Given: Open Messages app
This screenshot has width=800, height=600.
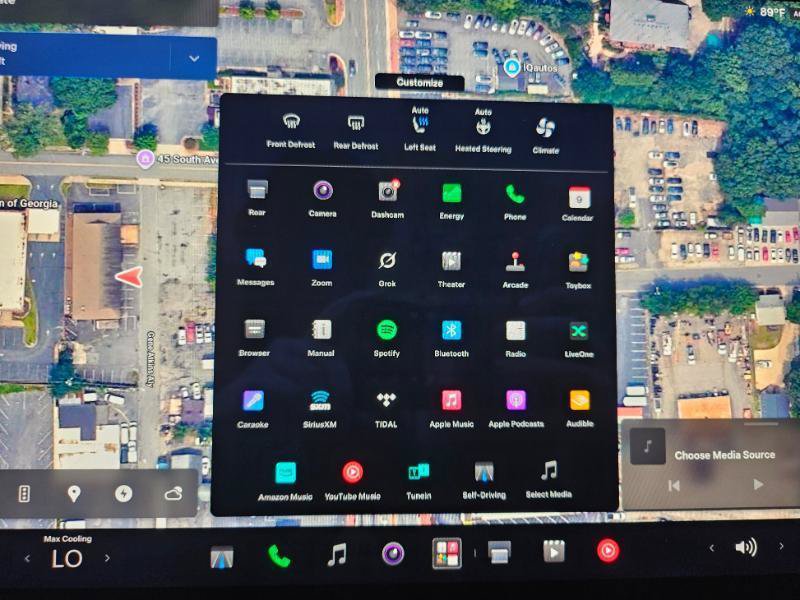Looking at the screenshot, I should (256, 266).
